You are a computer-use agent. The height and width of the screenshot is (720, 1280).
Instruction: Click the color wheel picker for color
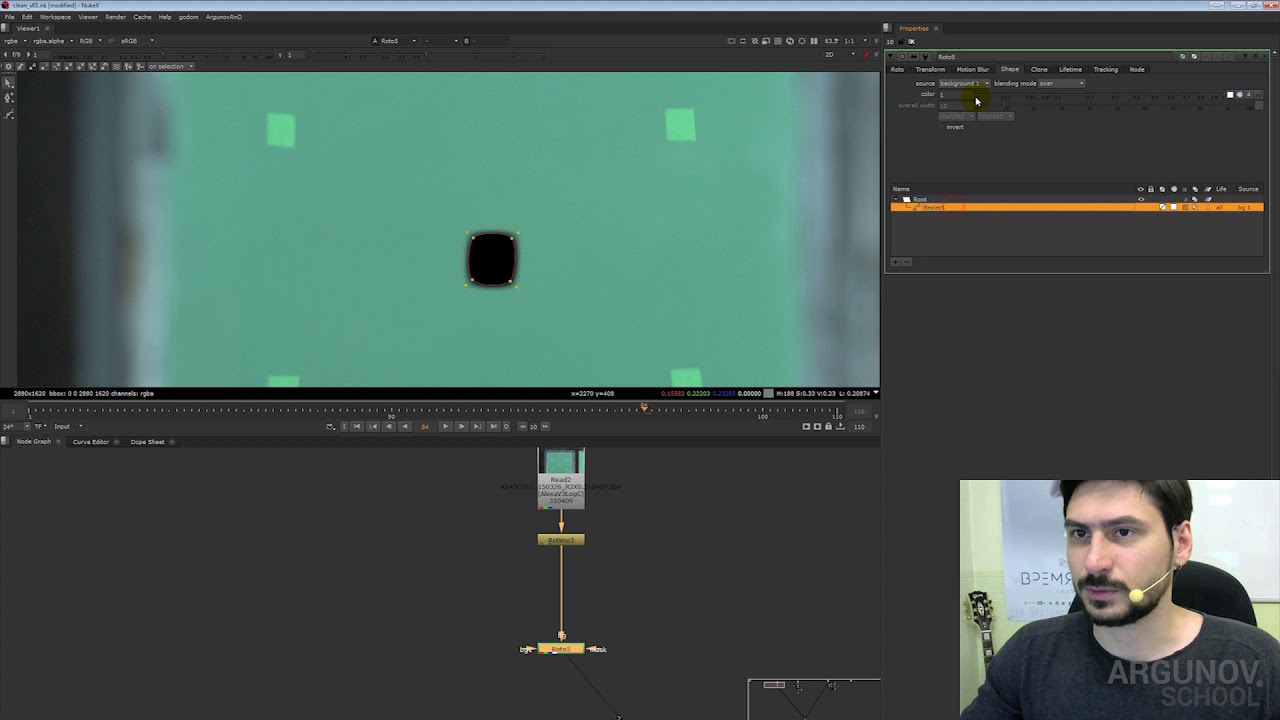[x=1240, y=95]
